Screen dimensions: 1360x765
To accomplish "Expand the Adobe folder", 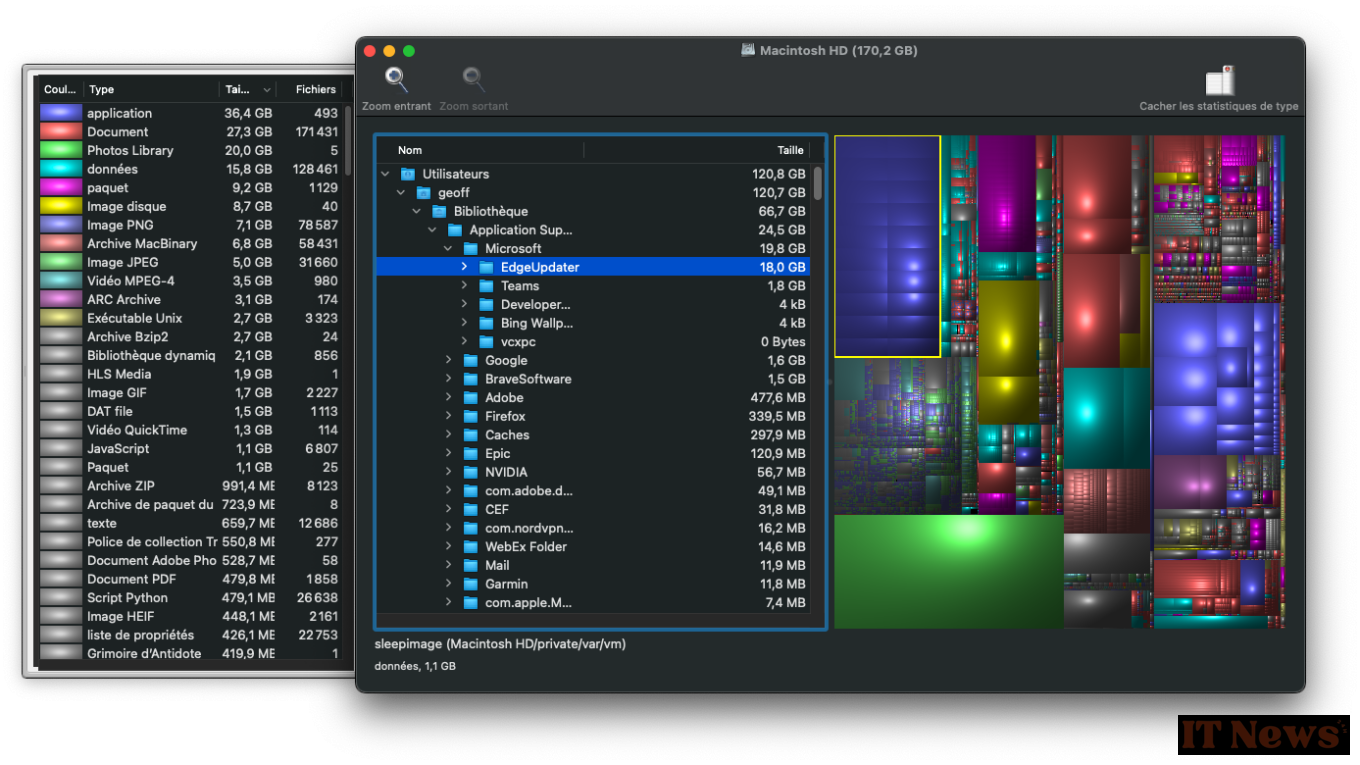I will pyautogui.click(x=449, y=398).
